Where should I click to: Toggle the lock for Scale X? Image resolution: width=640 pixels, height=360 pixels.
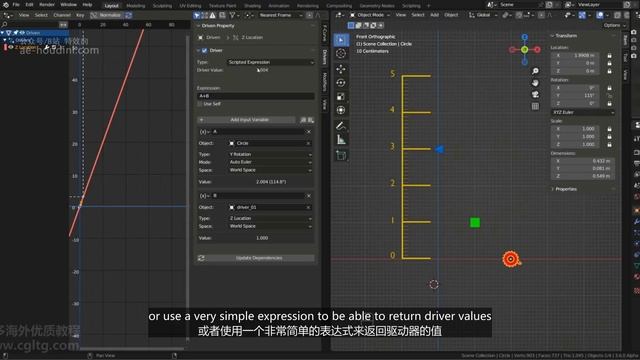coord(609,129)
